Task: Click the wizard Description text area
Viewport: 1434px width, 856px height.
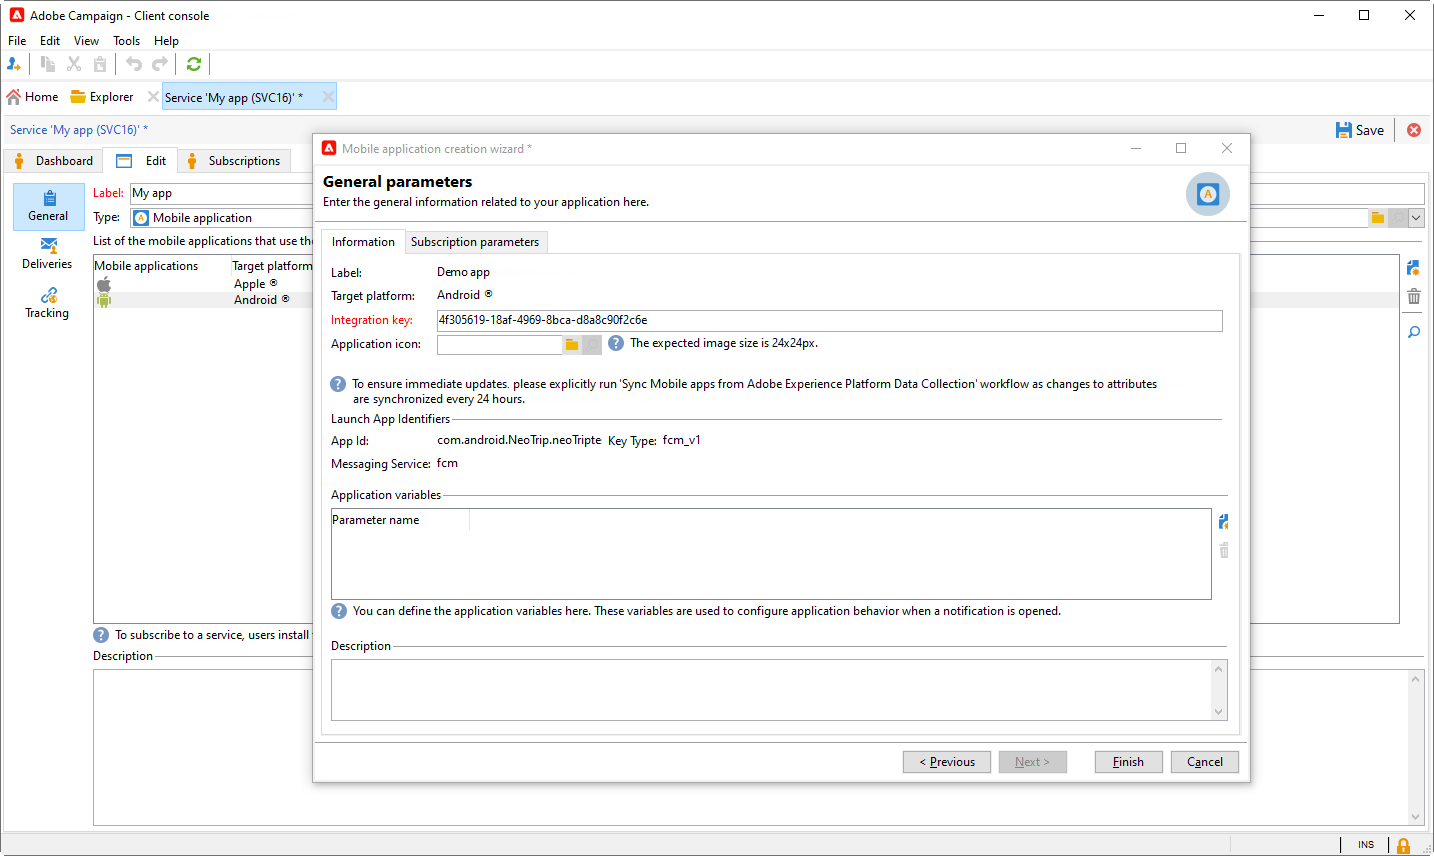Action: coord(771,690)
